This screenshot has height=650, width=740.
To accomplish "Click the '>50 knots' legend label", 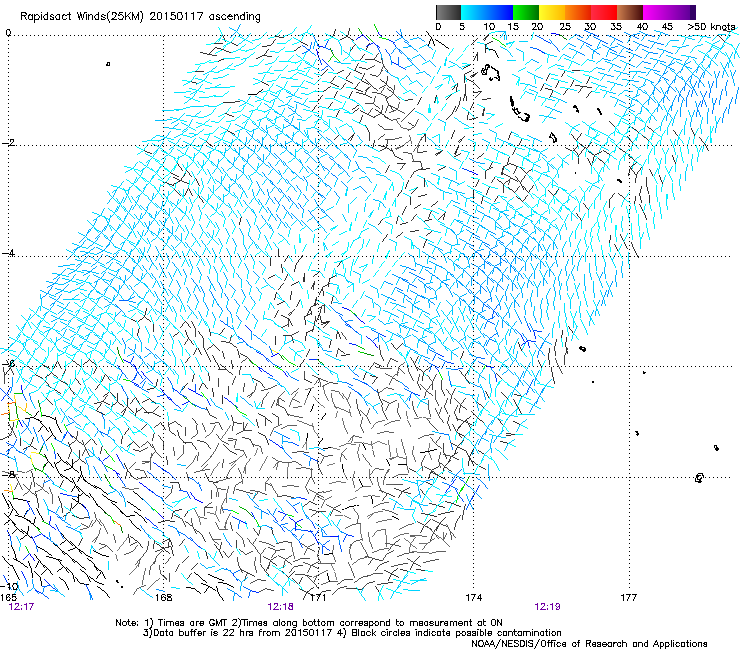I will [x=711, y=27].
